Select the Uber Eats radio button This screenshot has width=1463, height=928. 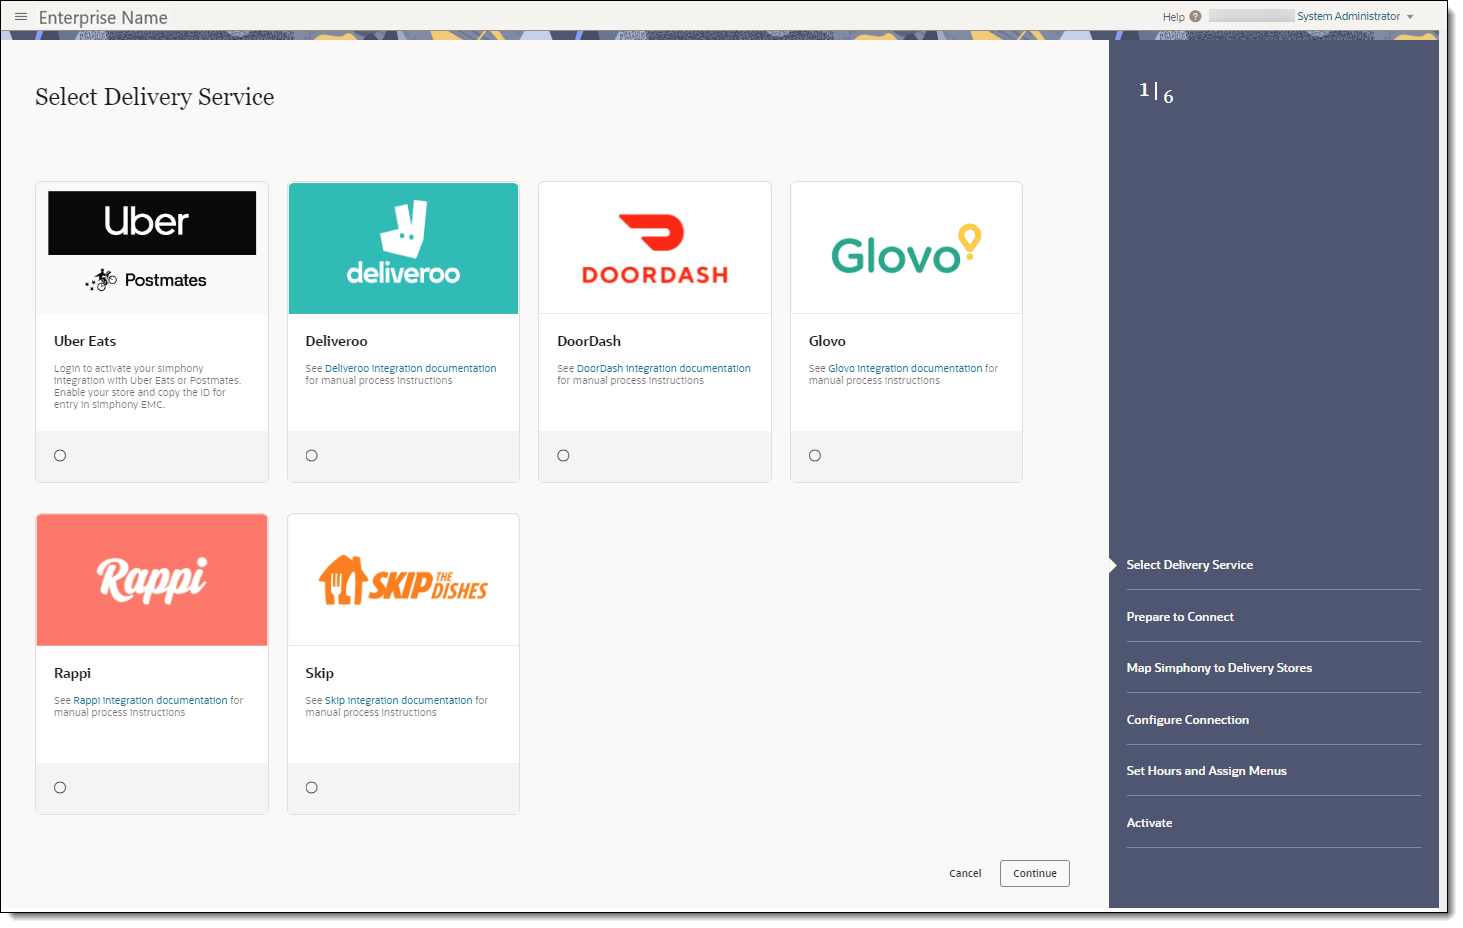[x=60, y=456]
